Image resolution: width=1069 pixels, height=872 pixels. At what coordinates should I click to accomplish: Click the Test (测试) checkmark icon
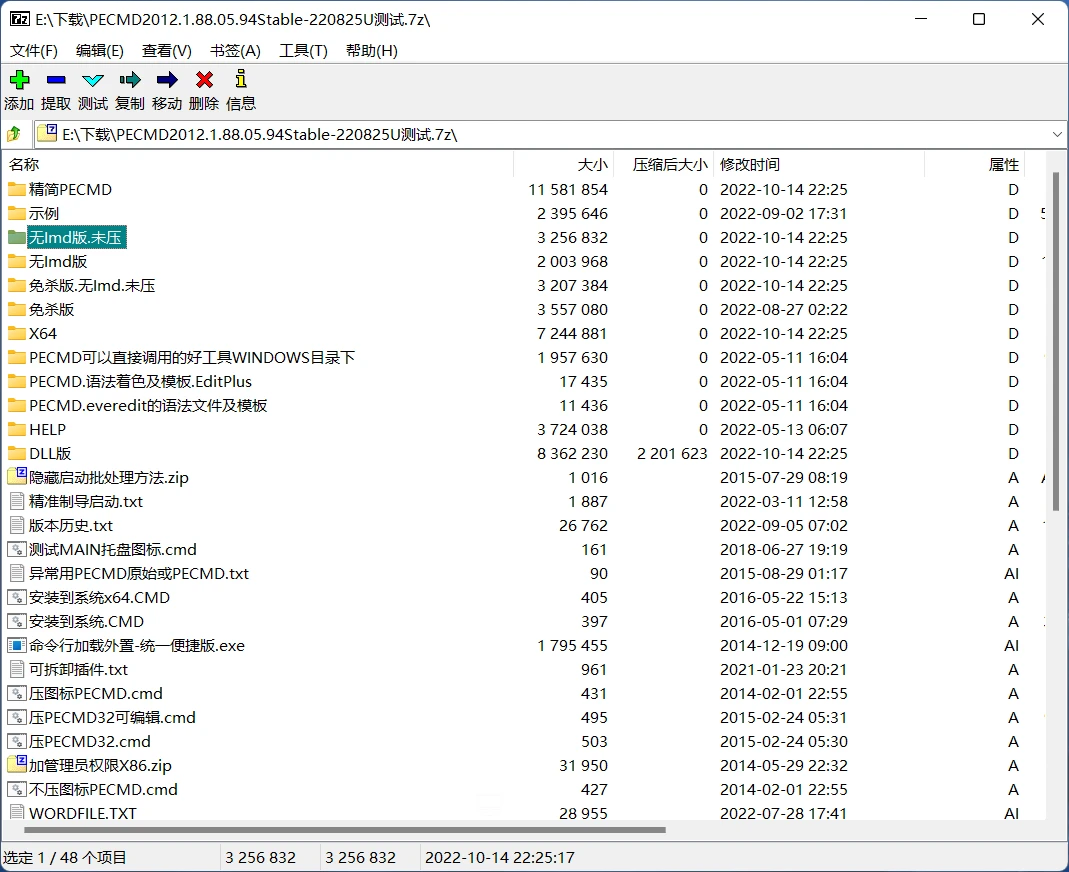click(93, 80)
